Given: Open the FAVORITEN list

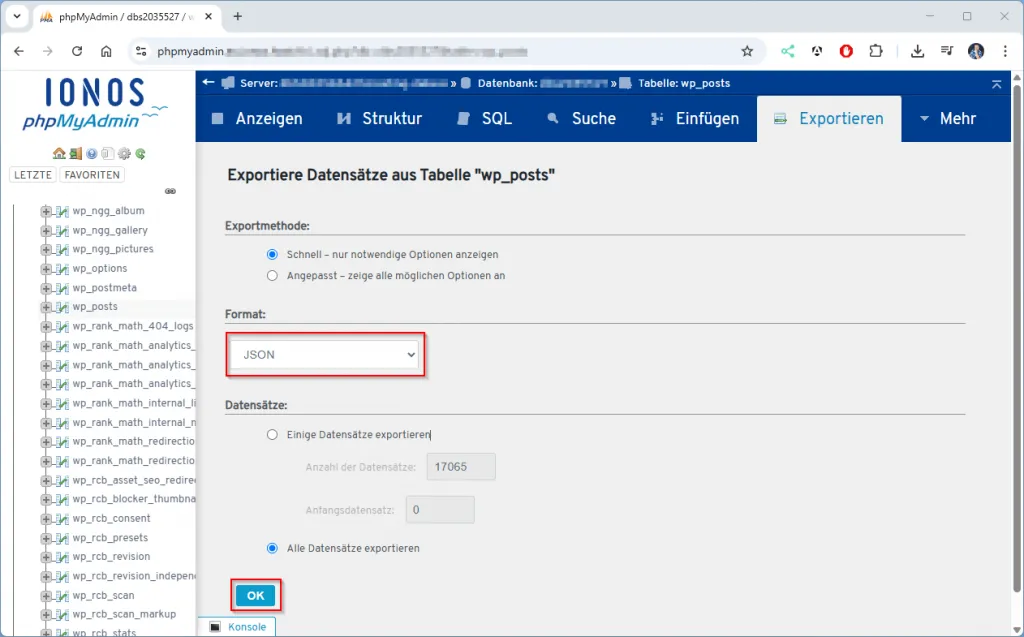Looking at the screenshot, I should coord(91,174).
